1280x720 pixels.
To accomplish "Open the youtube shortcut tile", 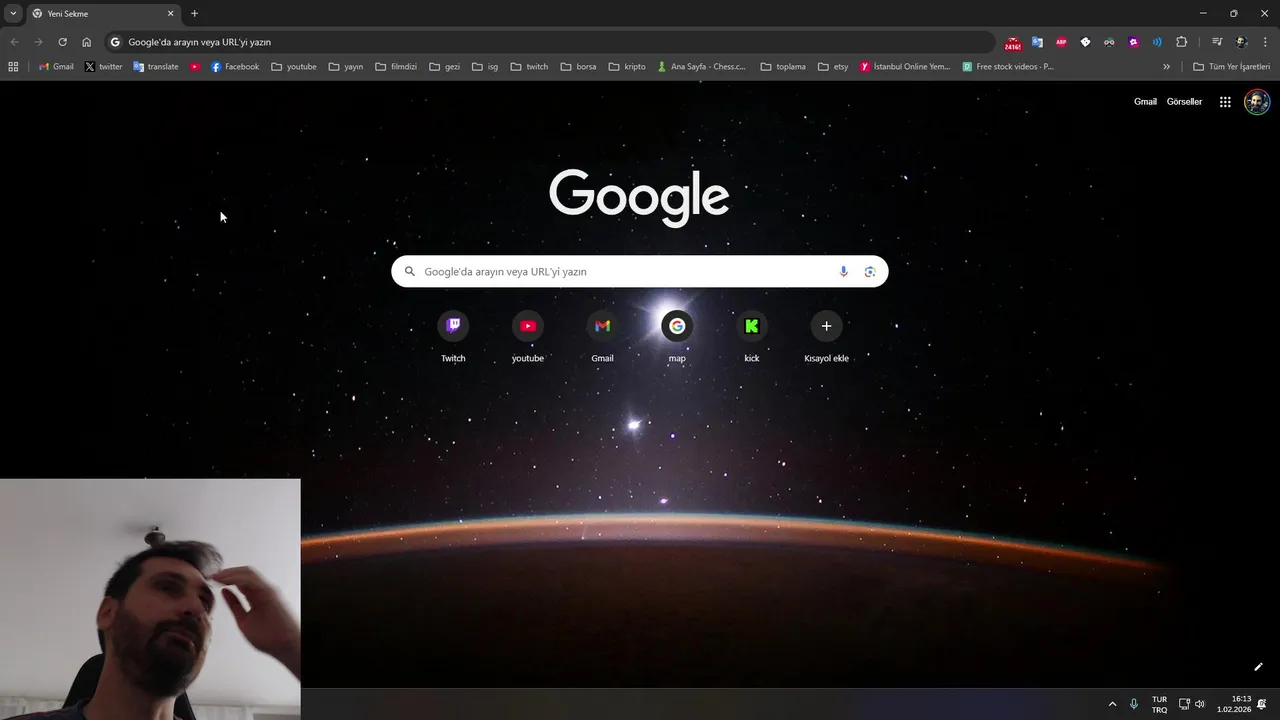I will pyautogui.click(x=528, y=338).
